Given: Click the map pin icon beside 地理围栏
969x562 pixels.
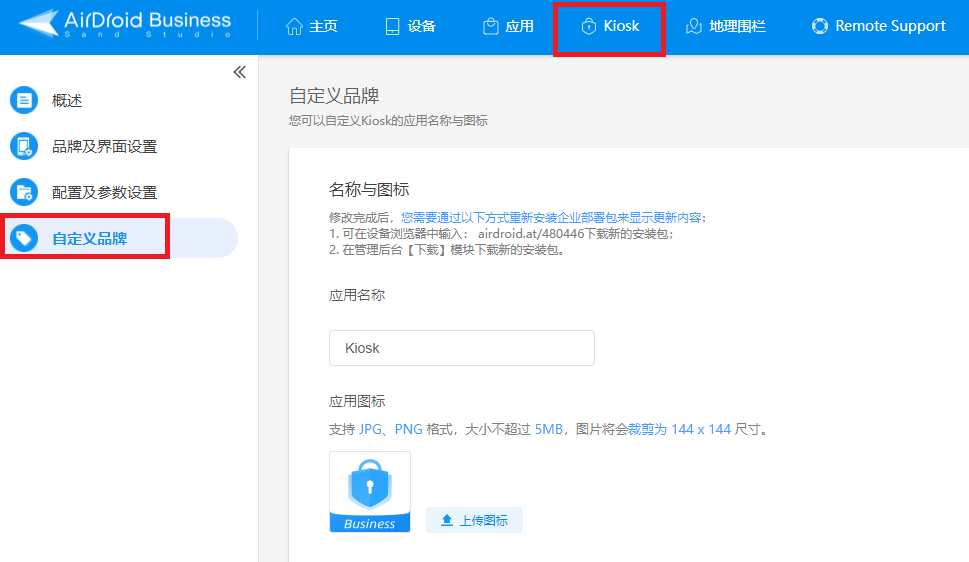Looking at the screenshot, I should [694, 27].
